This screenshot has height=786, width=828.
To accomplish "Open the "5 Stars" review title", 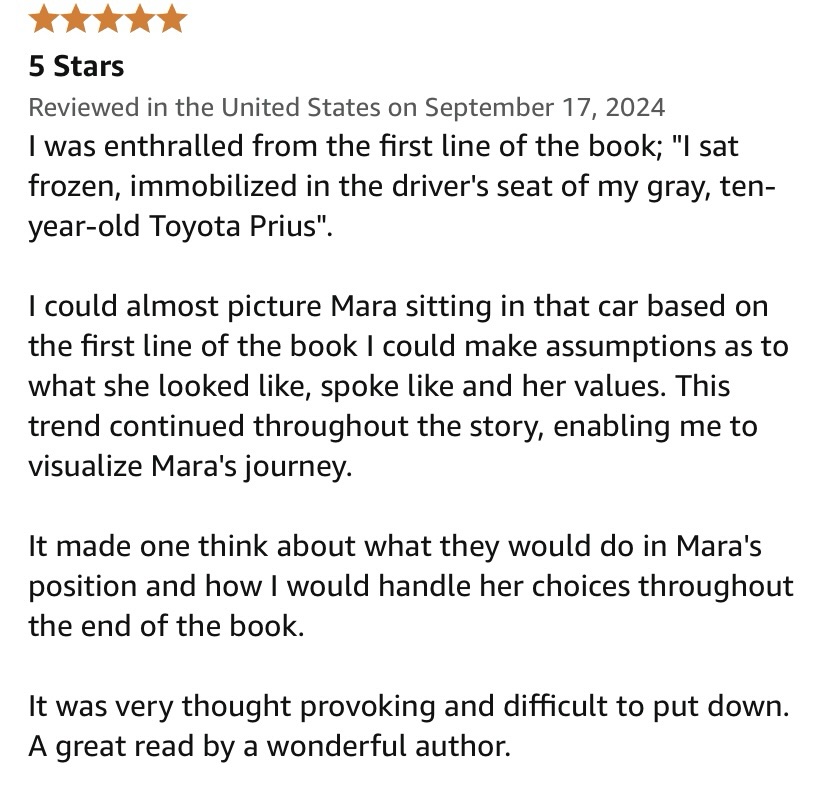I will coord(76,67).
